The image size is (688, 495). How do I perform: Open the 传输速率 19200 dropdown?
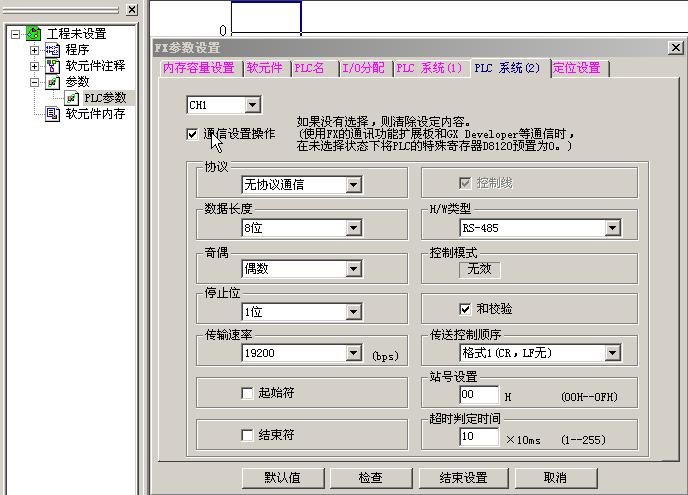(x=353, y=353)
